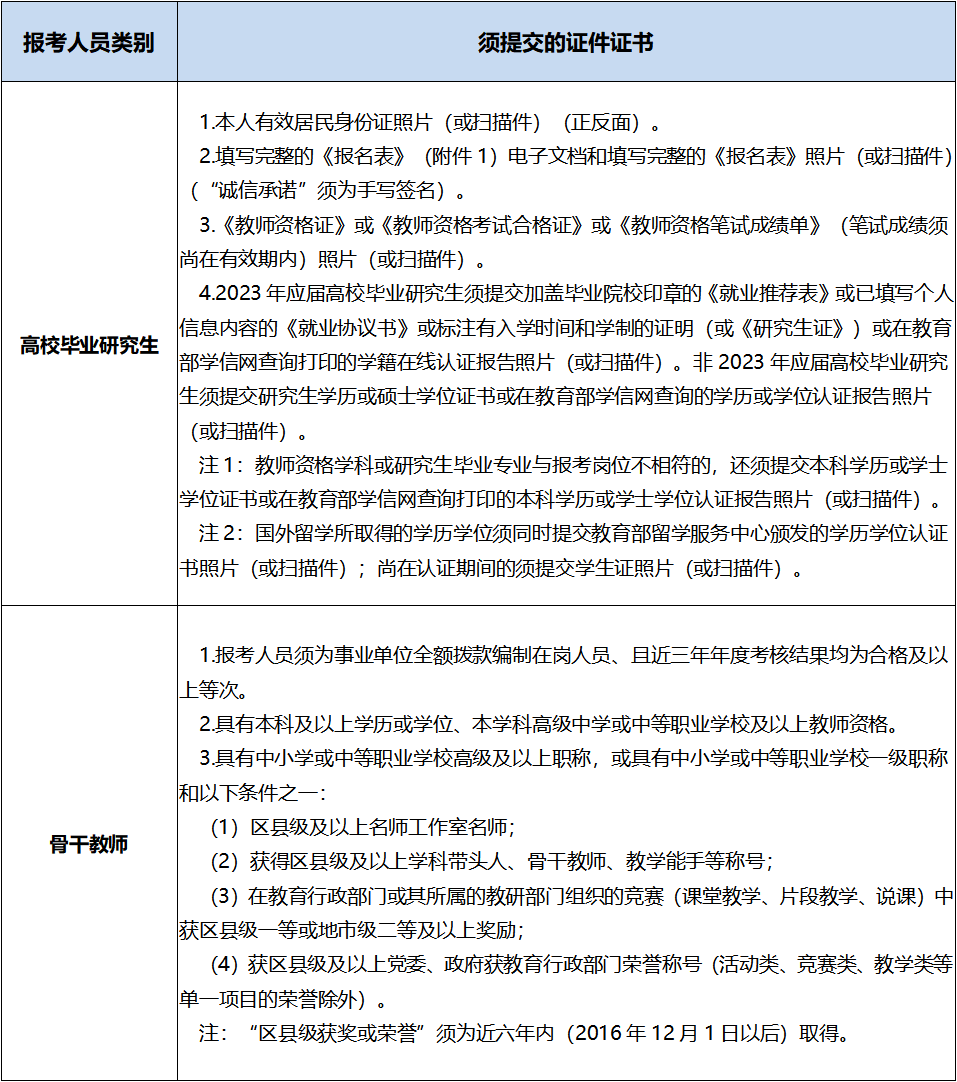The height and width of the screenshot is (1082, 957).
Task: Select the 高校毕业研究生 row label
Action: point(89,345)
